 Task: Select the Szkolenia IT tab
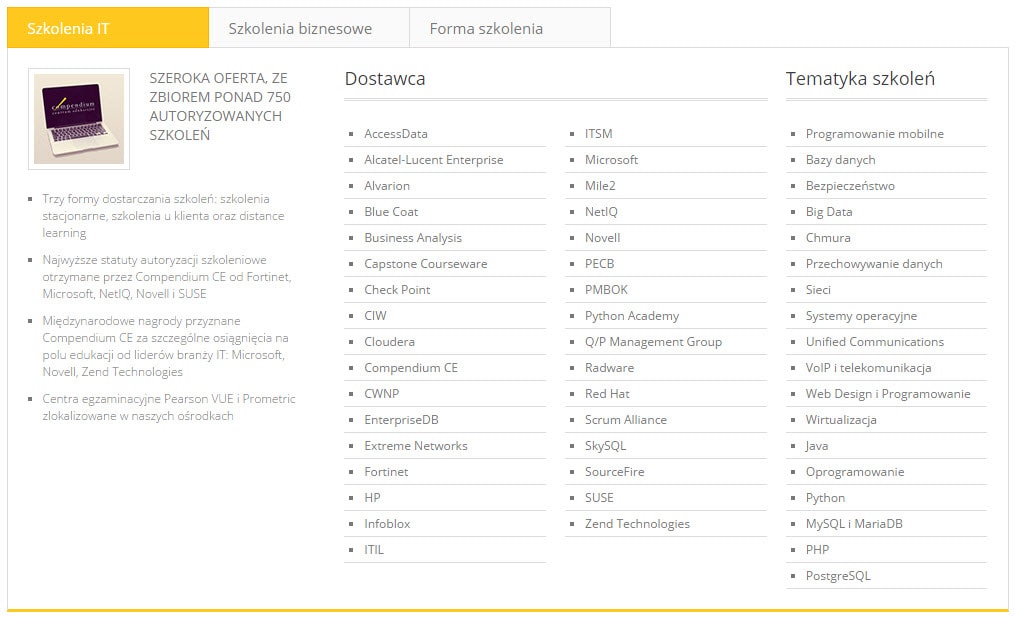[x=68, y=28]
